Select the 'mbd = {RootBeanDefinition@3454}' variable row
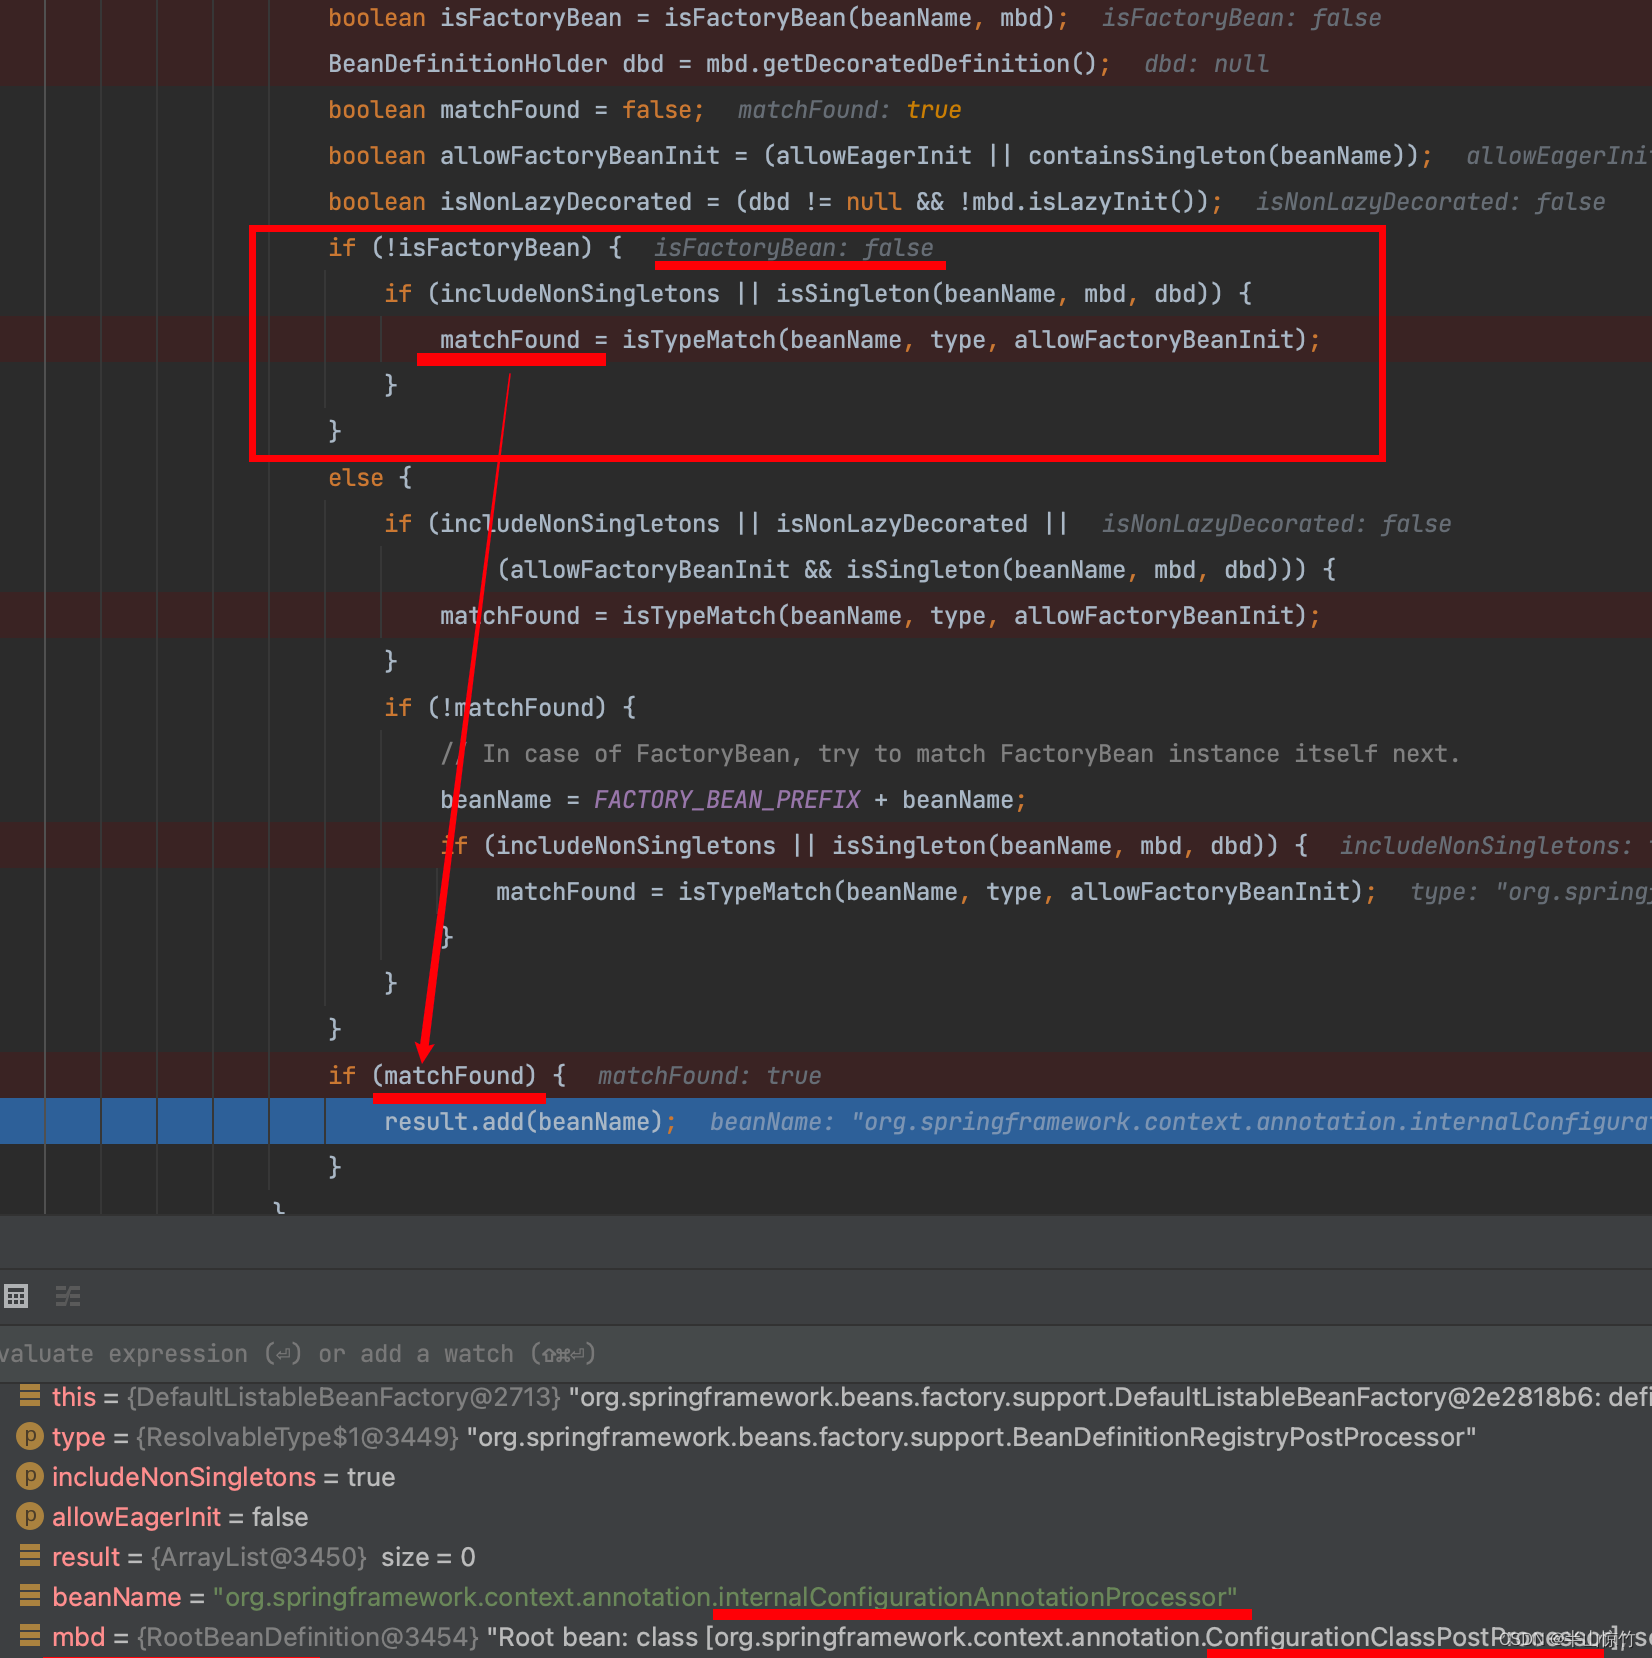The image size is (1652, 1658). click(x=826, y=1636)
